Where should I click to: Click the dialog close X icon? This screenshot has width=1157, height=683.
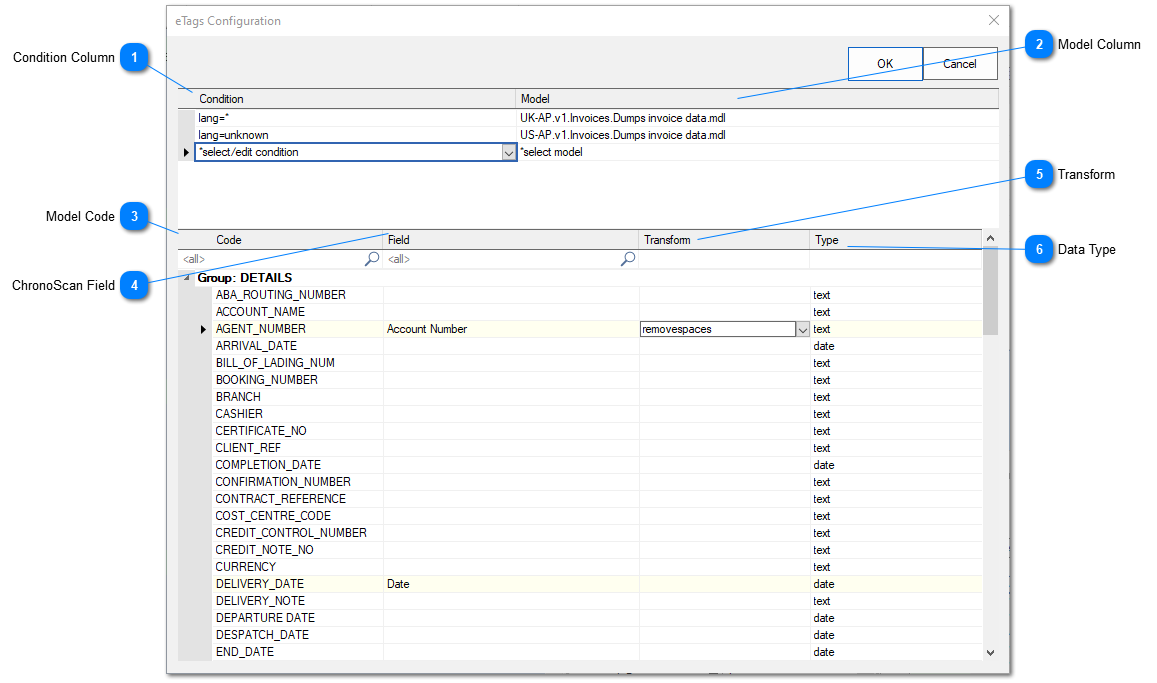(993, 20)
